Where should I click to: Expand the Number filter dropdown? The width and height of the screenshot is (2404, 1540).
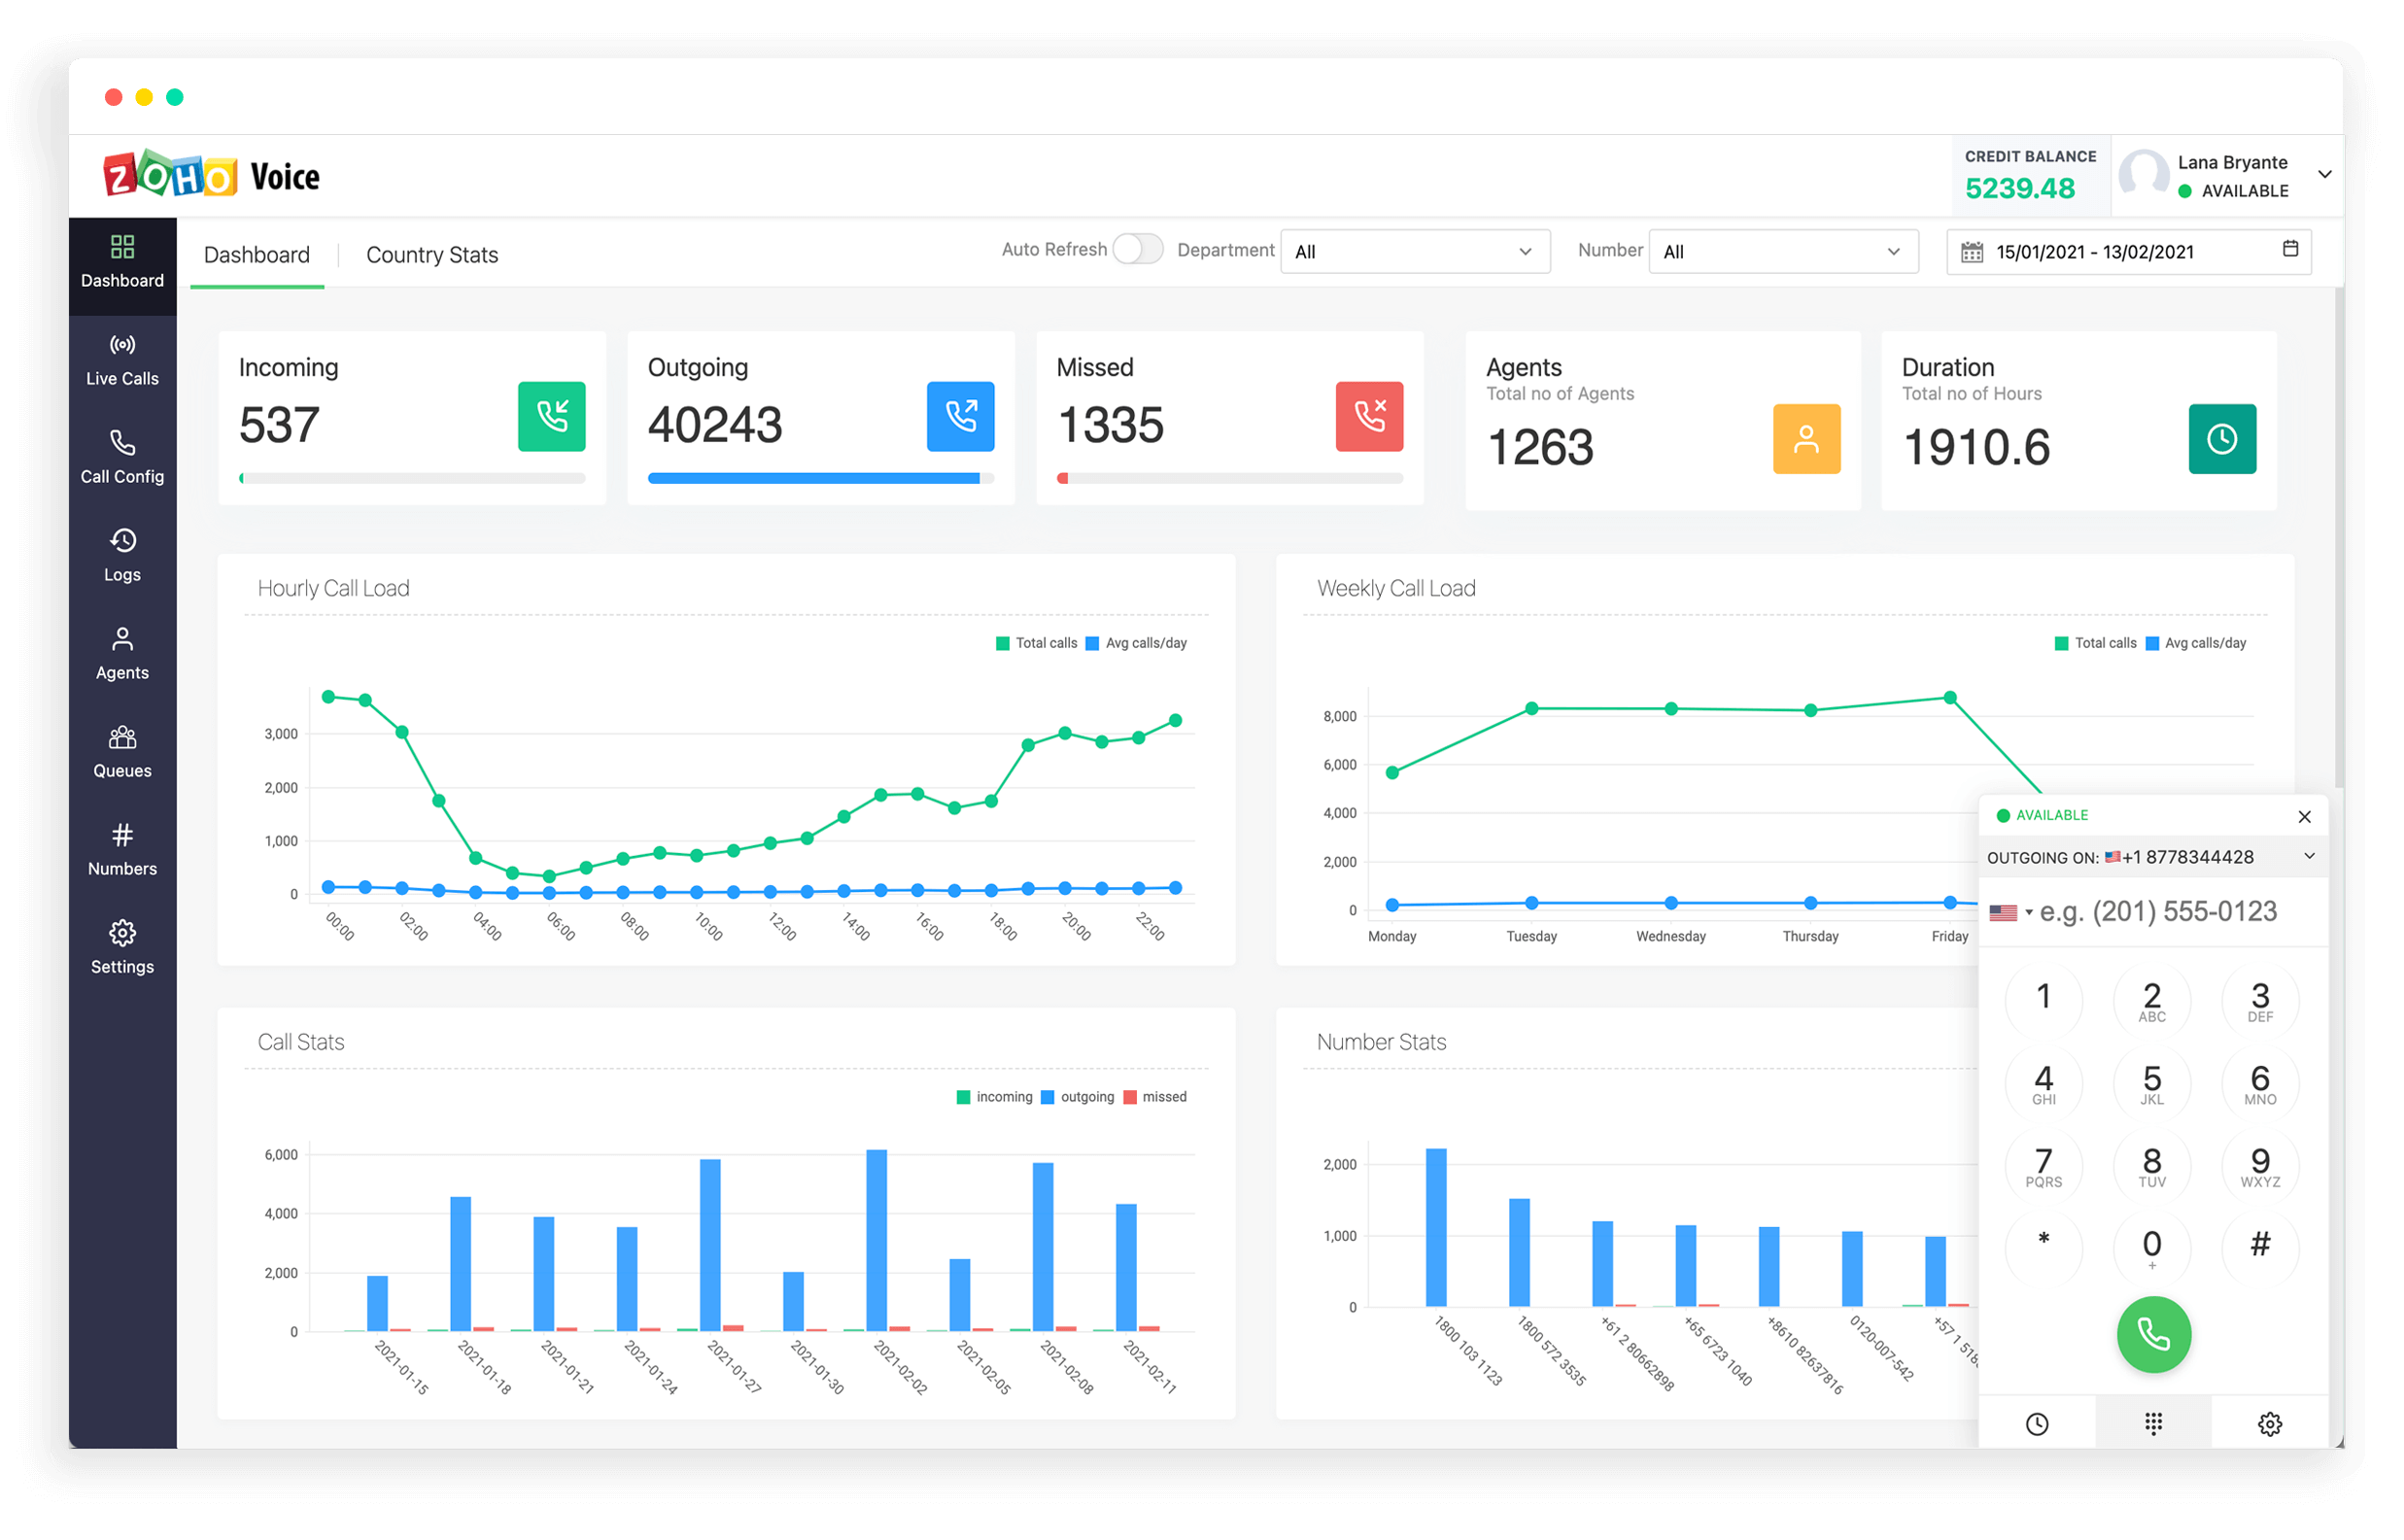click(1783, 251)
